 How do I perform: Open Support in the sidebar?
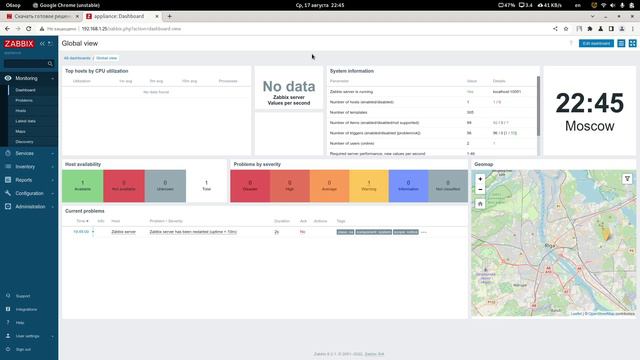tap(23, 296)
